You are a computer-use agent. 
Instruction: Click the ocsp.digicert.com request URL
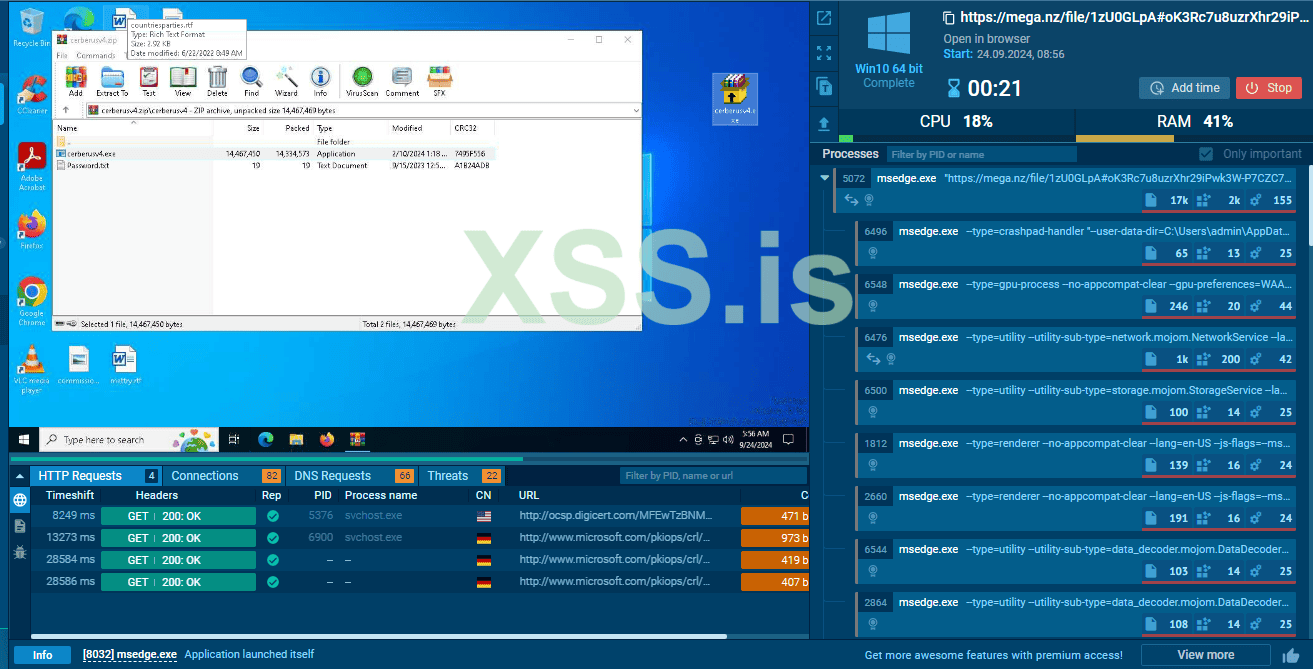(x=615, y=516)
